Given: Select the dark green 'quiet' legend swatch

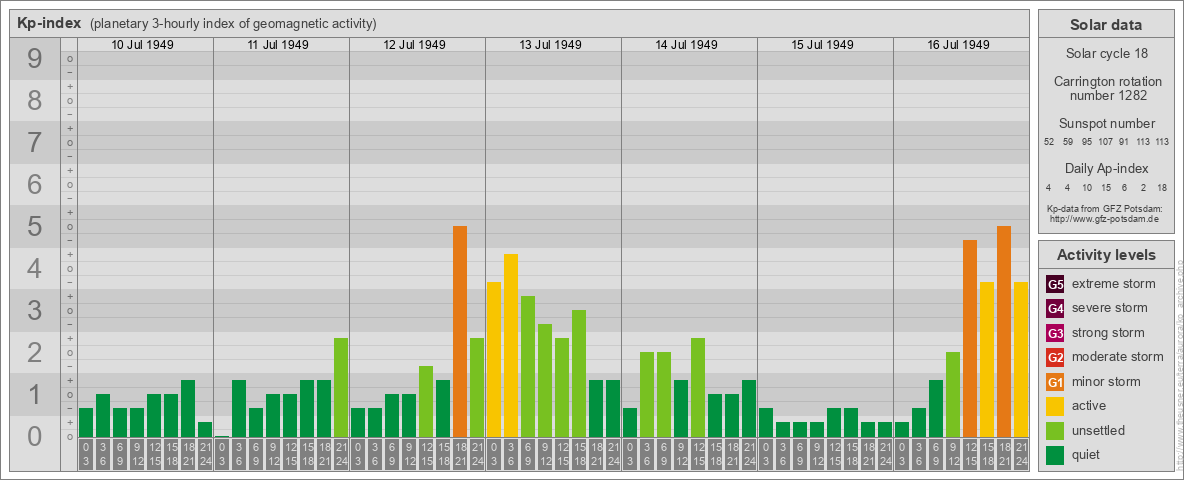Looking at the screenshot, I should [x=1055, y=454].
